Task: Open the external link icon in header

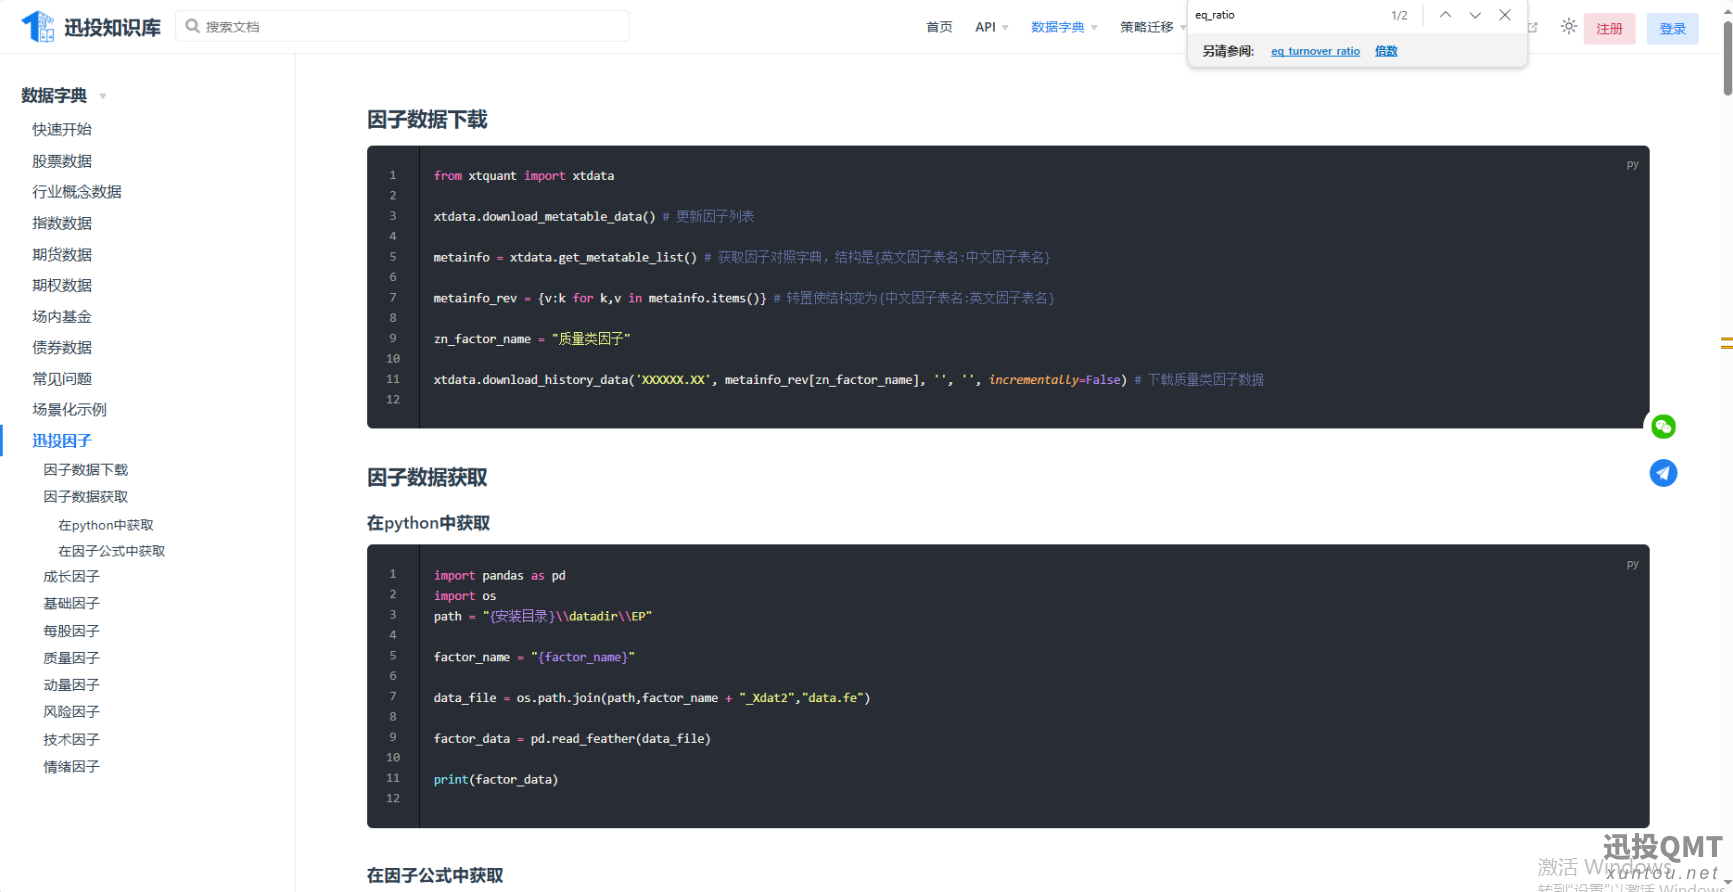Action: (x=1532, y=27)
